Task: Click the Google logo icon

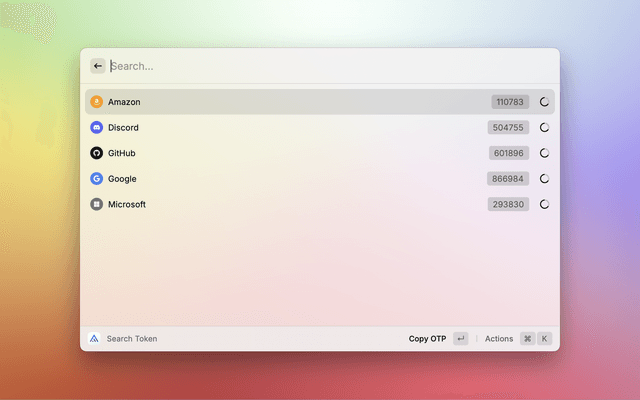Action: [97, 179]
